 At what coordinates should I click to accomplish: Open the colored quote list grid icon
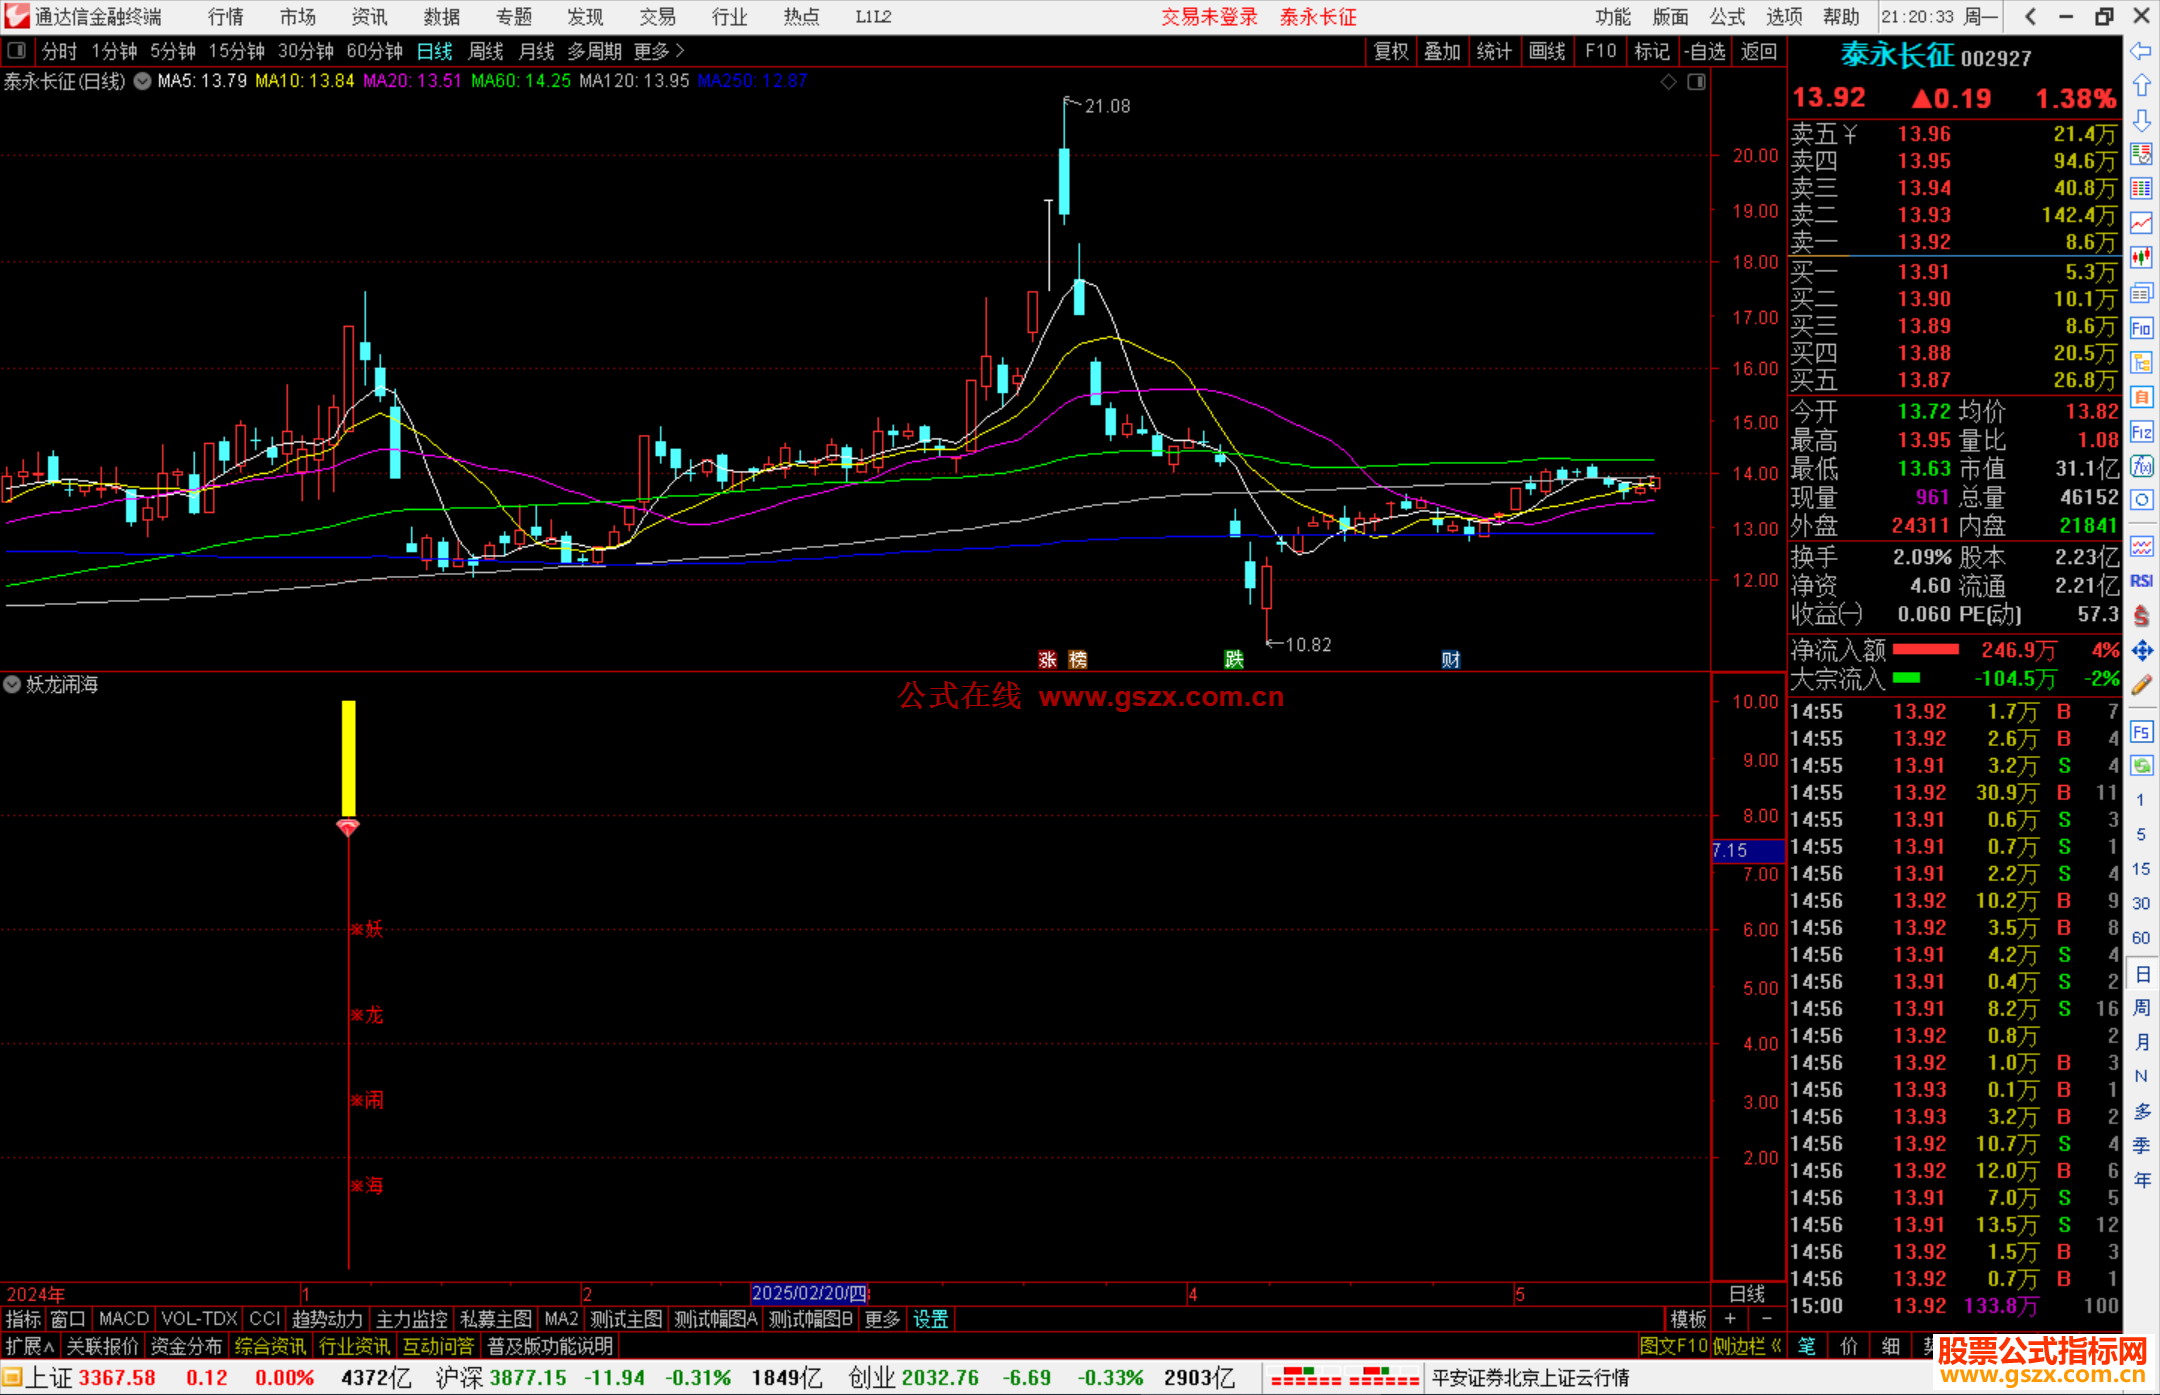(2141, 188)
